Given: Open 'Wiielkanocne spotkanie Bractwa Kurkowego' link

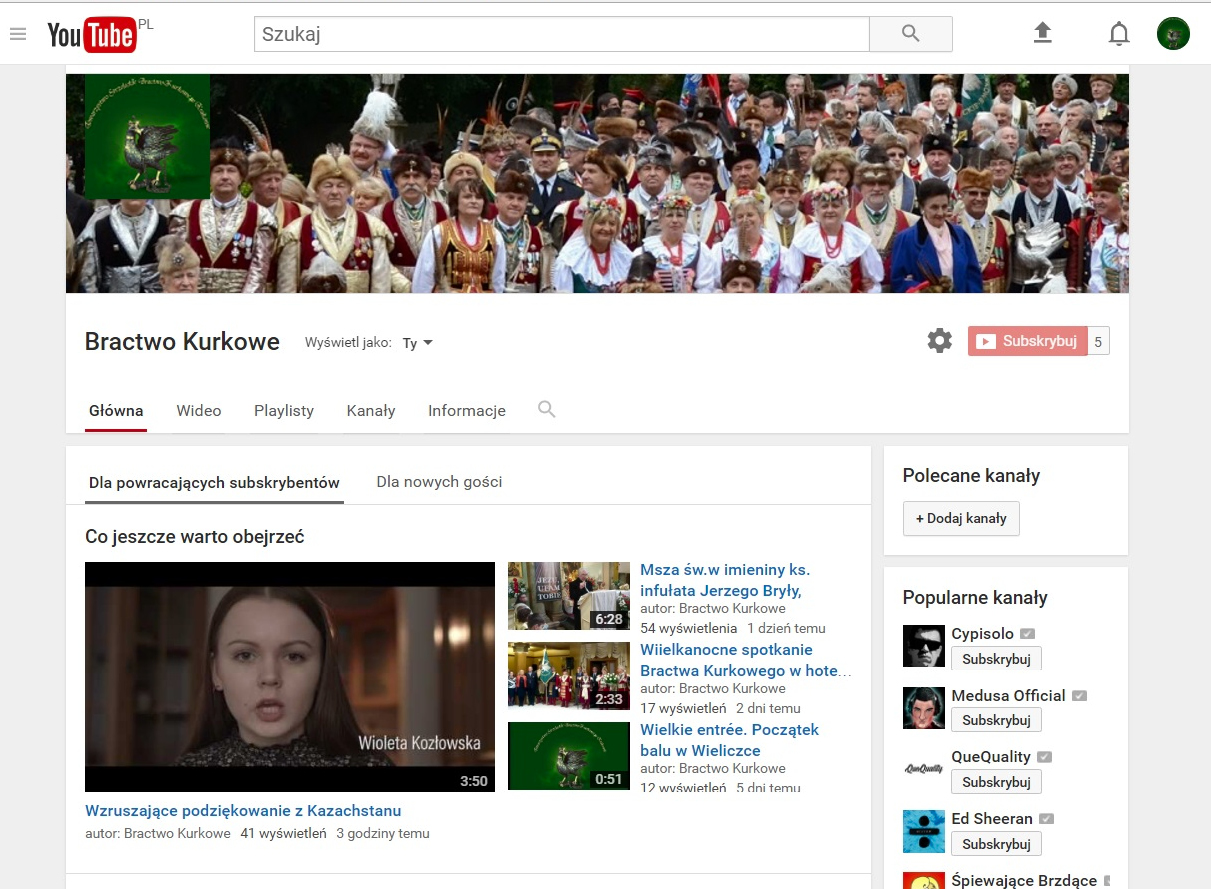Looking at the screenshot, I should click(x=746, y=660).
